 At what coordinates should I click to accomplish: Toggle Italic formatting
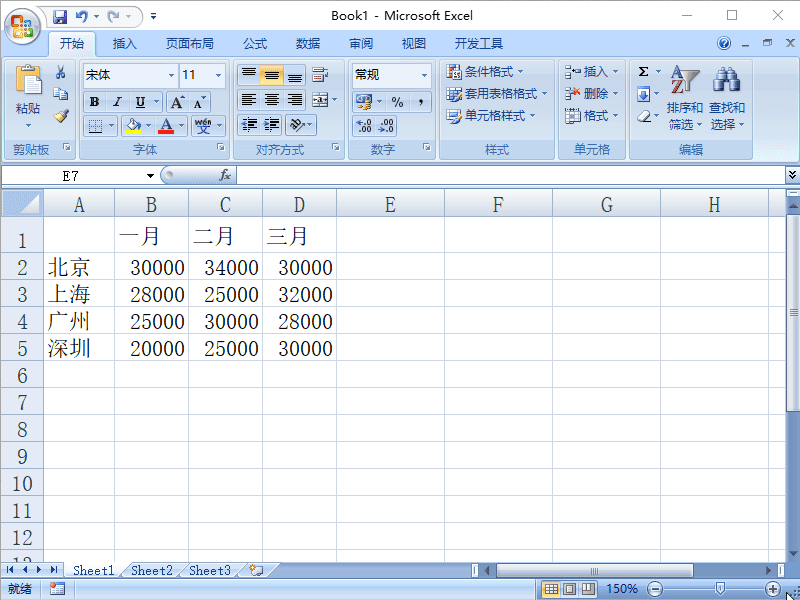[x=117, y=102]
